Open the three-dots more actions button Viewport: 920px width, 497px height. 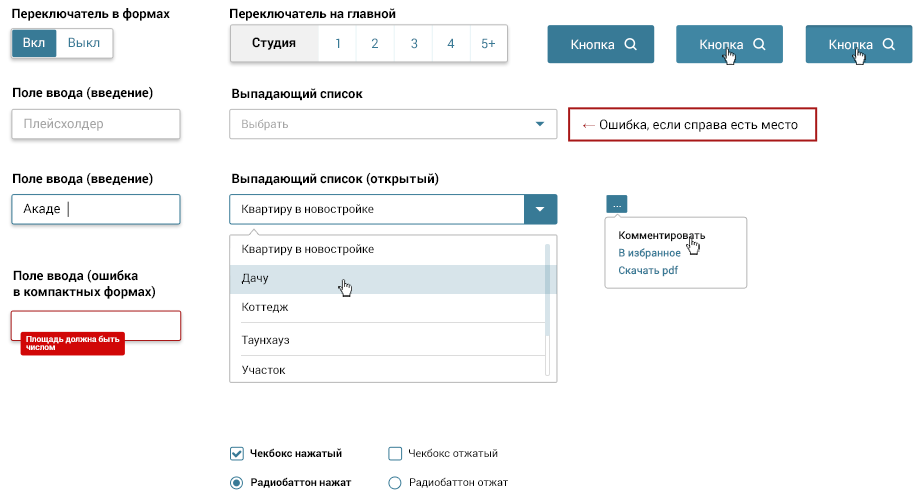point(617,204)
